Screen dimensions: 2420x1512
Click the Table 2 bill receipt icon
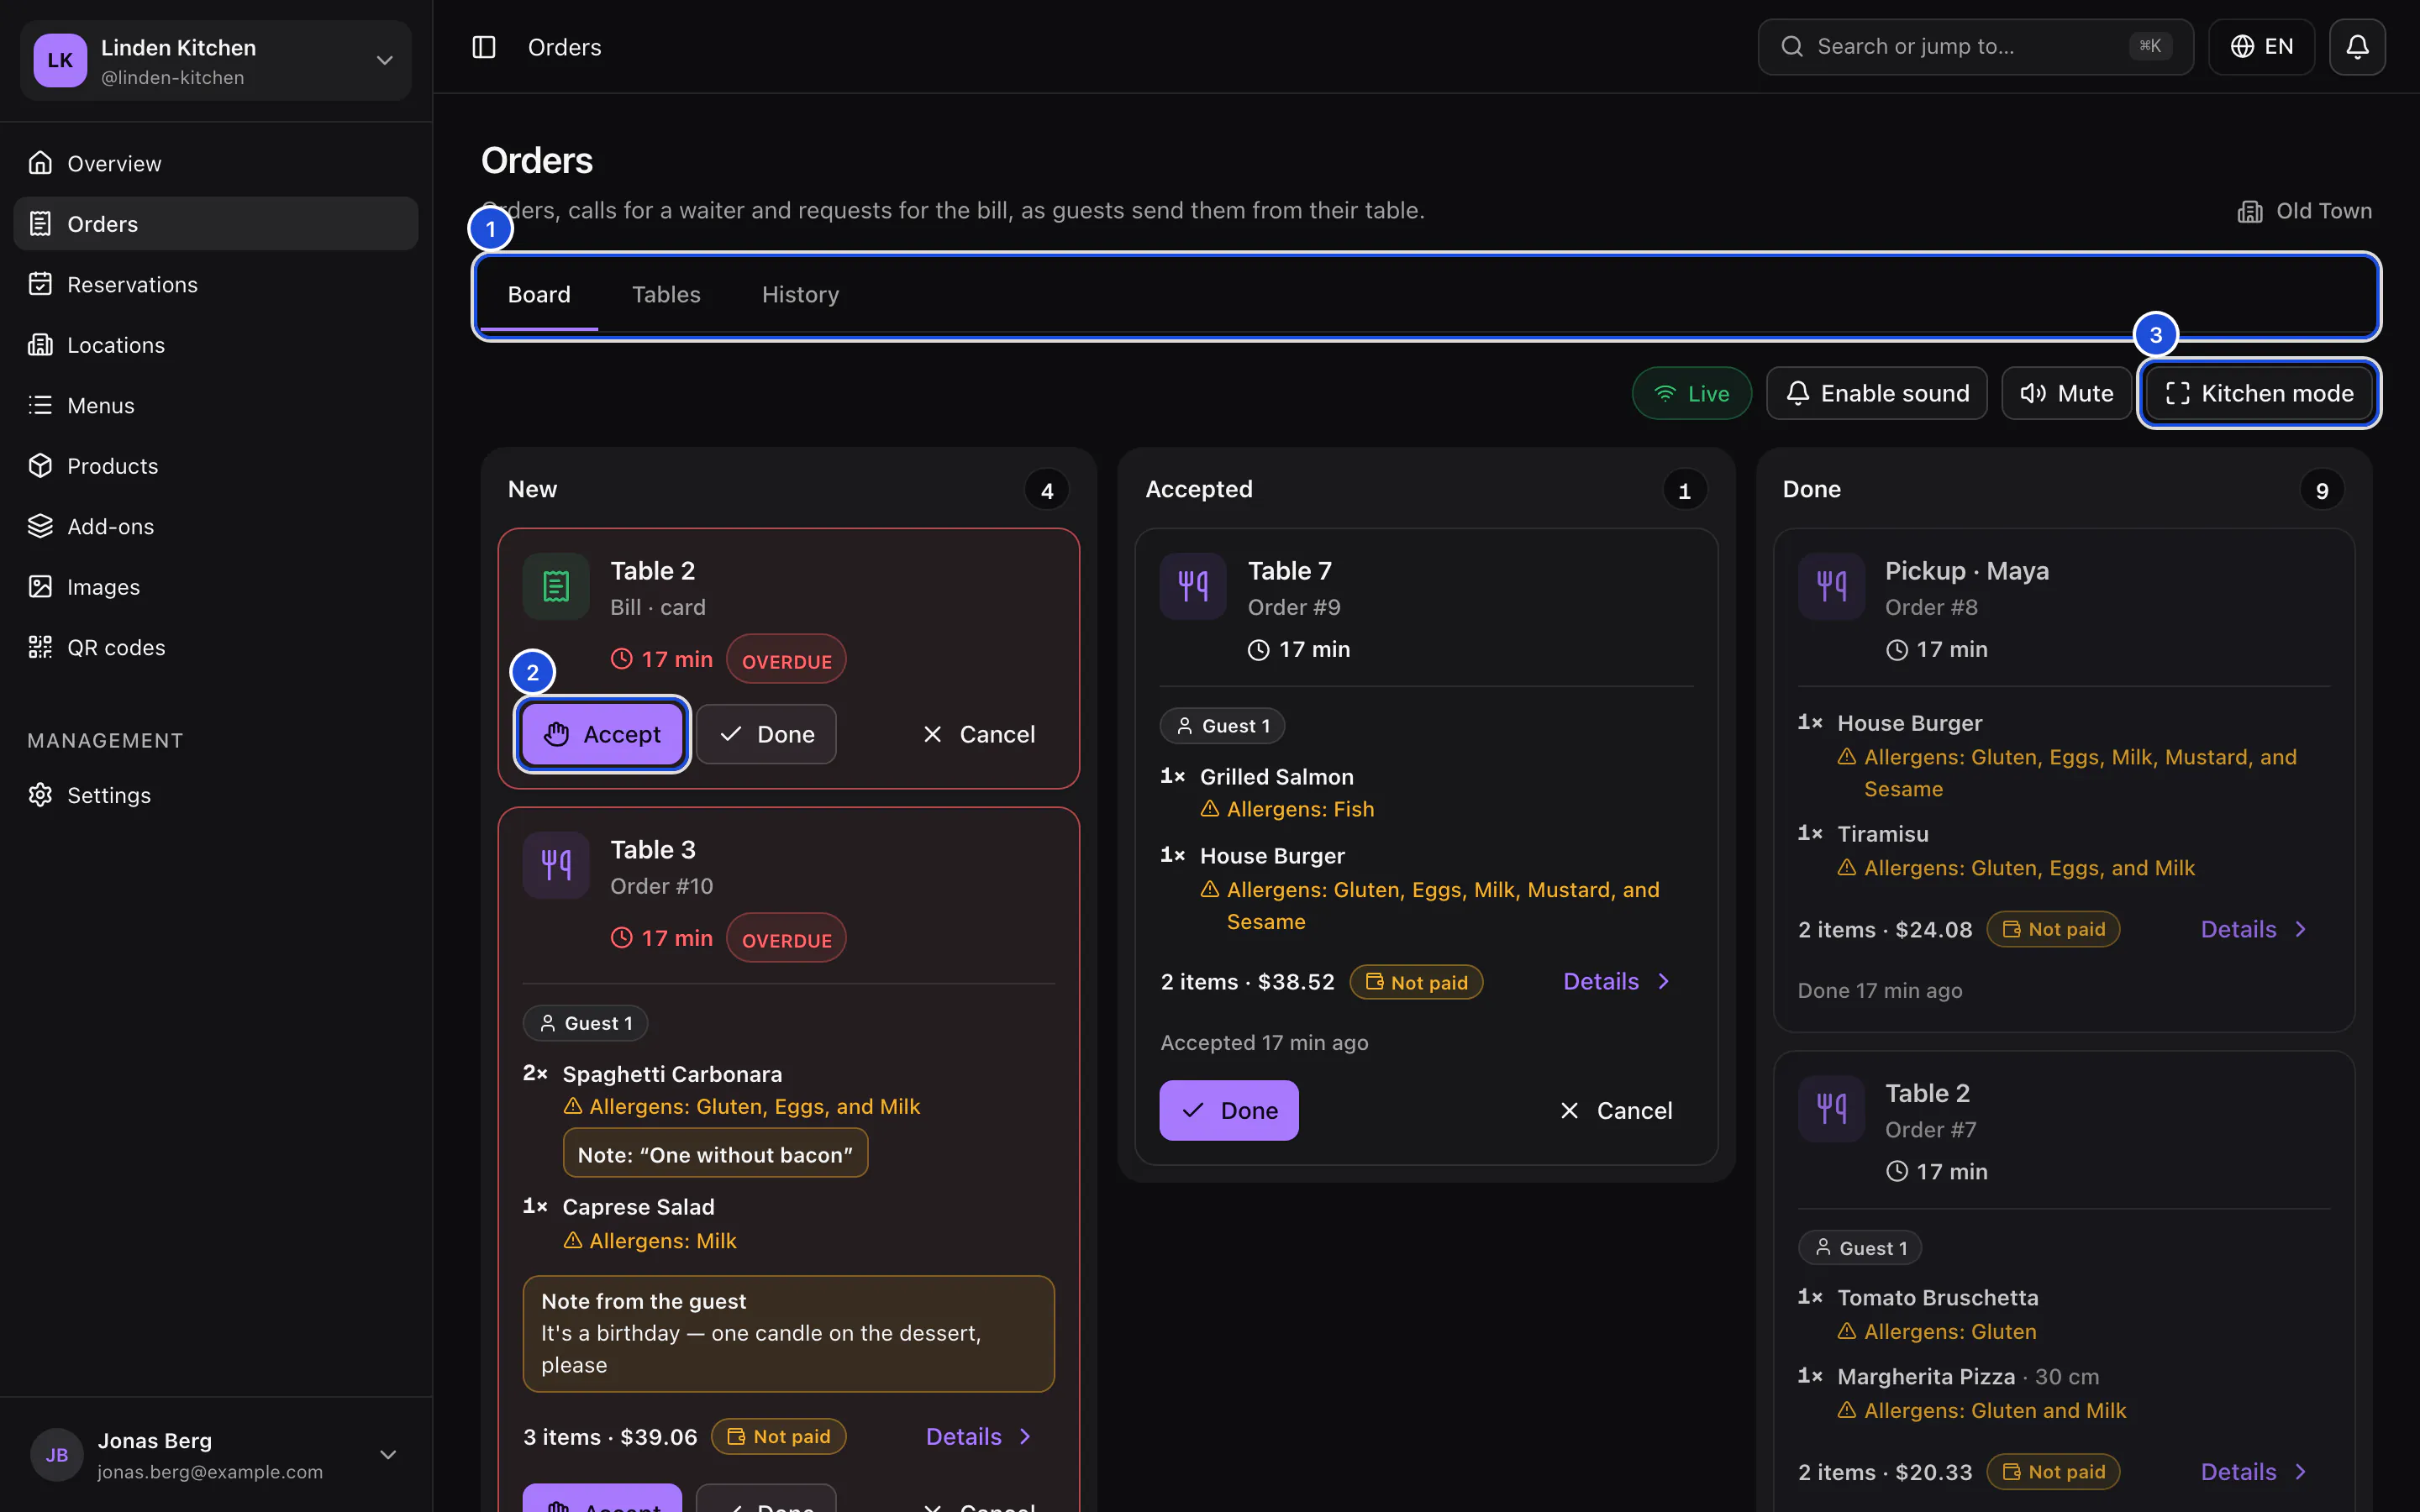tap(556, 586)
